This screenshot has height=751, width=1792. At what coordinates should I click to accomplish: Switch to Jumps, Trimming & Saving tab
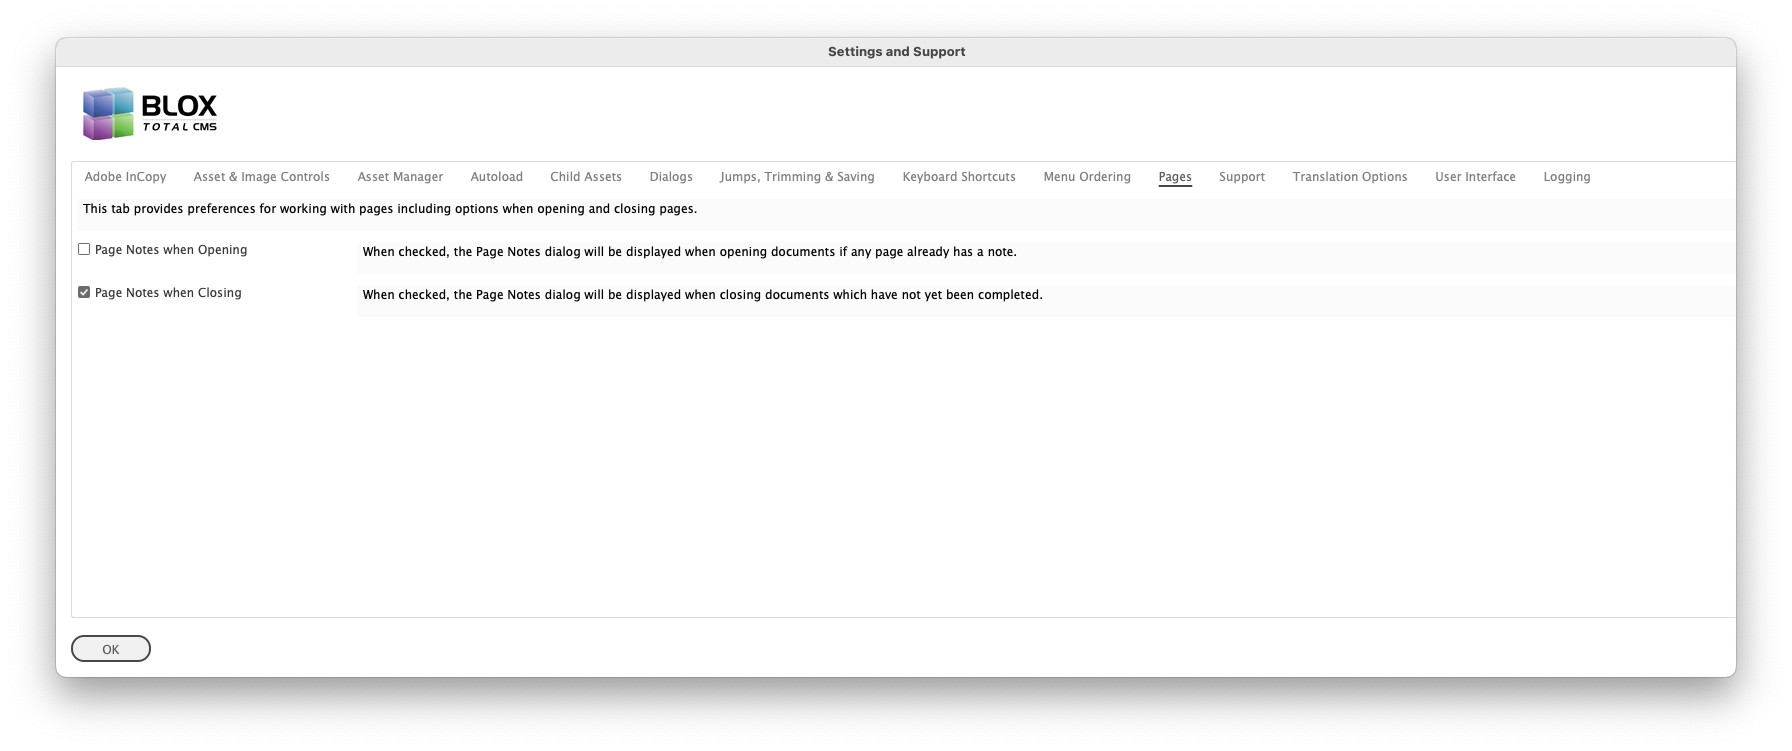(x=797, y=177)
